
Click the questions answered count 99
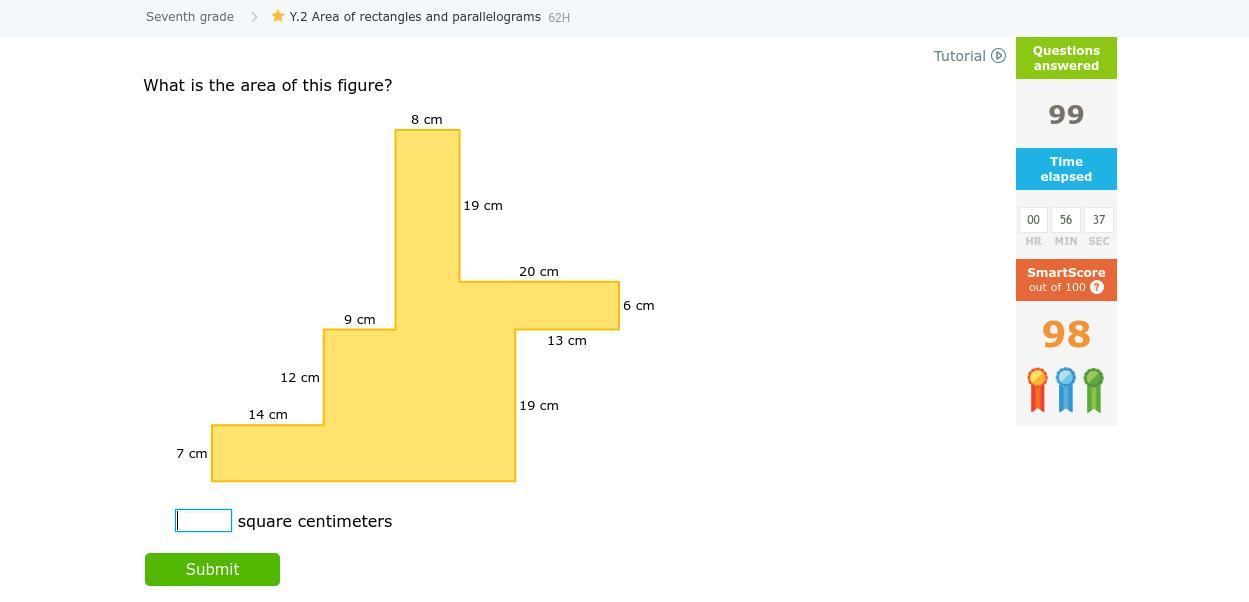pos(1066,114)
